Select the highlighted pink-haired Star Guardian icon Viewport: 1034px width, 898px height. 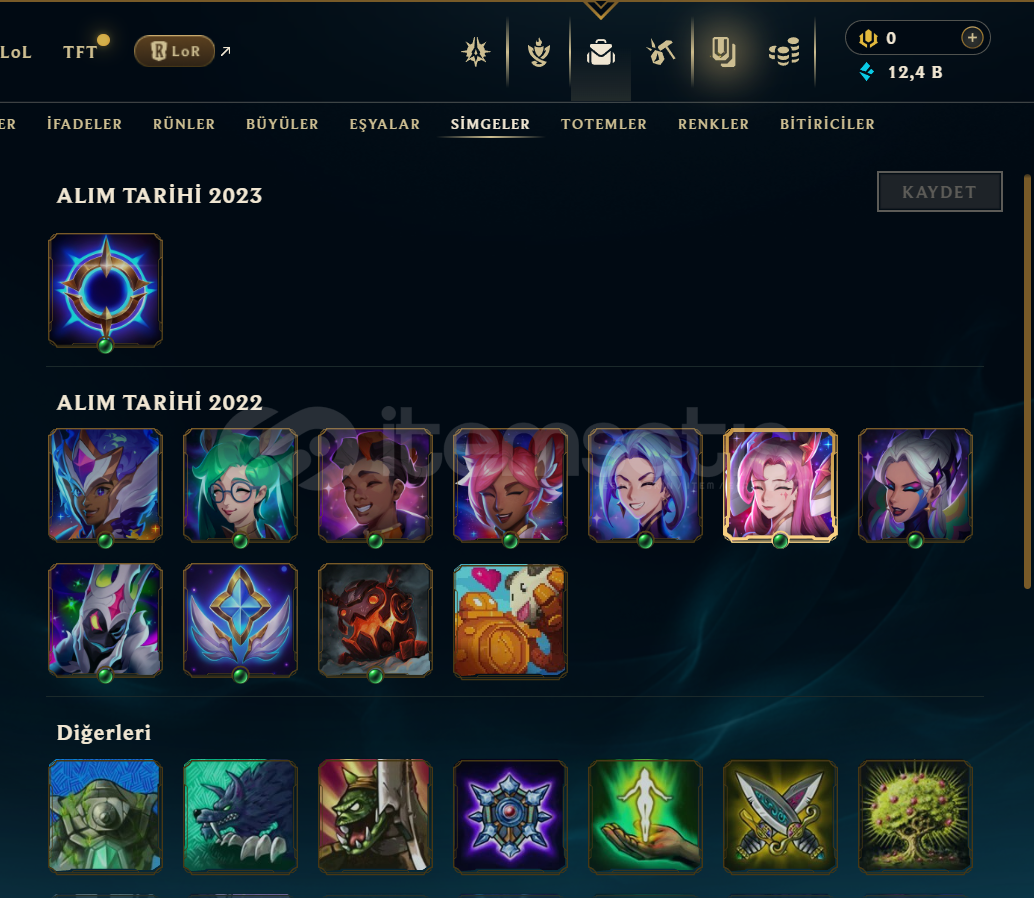tap(780, 485)
